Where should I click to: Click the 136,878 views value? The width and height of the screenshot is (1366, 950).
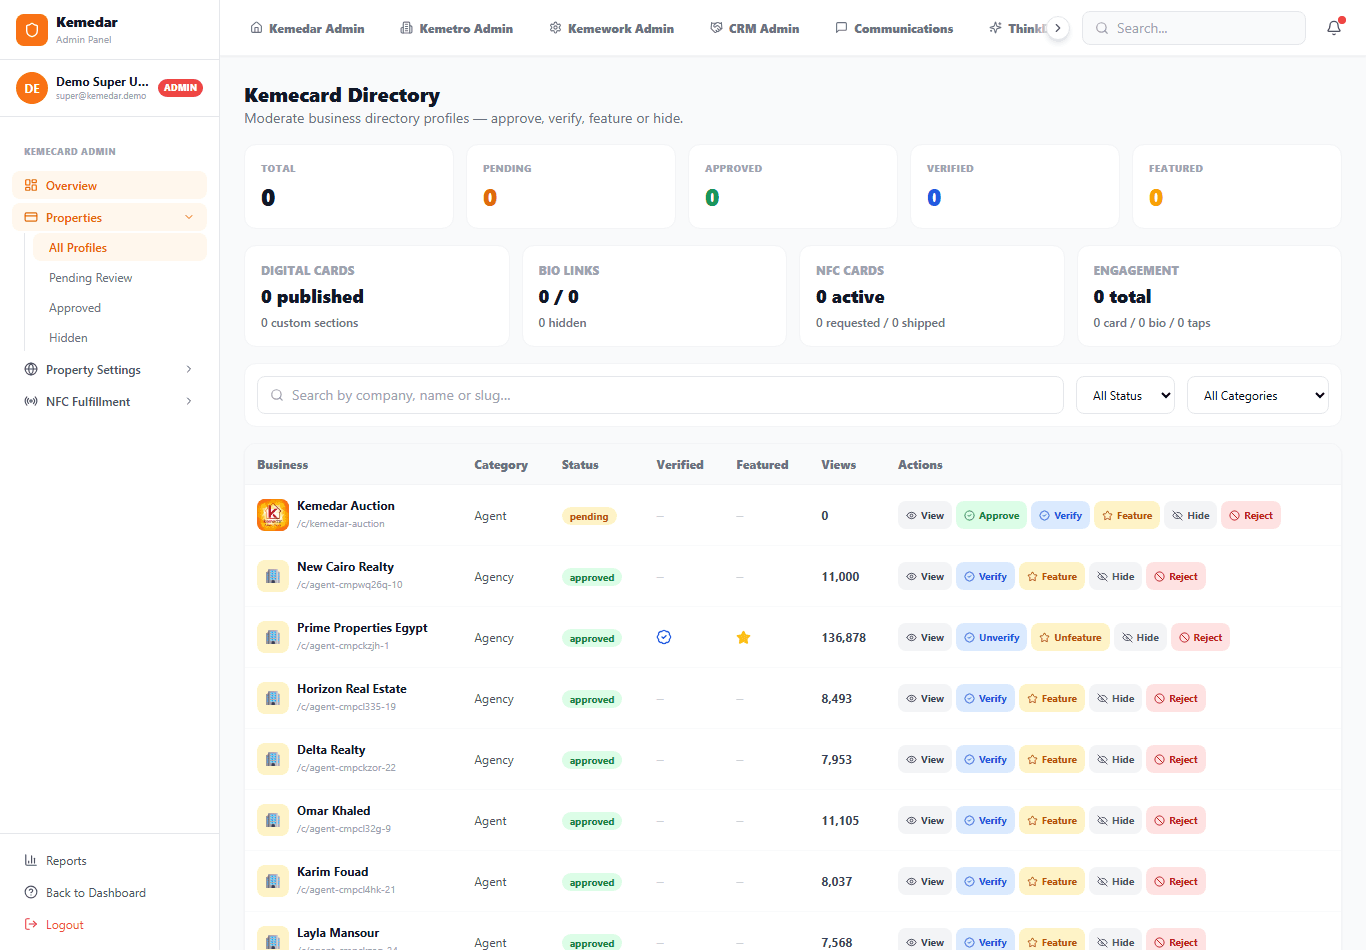tap(844, 637)
